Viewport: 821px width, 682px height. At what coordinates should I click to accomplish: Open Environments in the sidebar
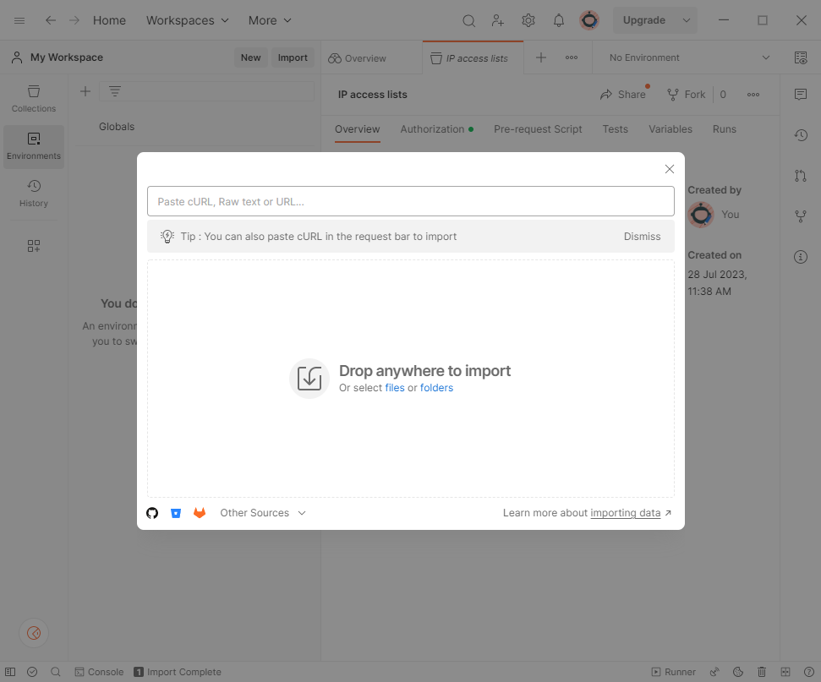coord(34,146)
